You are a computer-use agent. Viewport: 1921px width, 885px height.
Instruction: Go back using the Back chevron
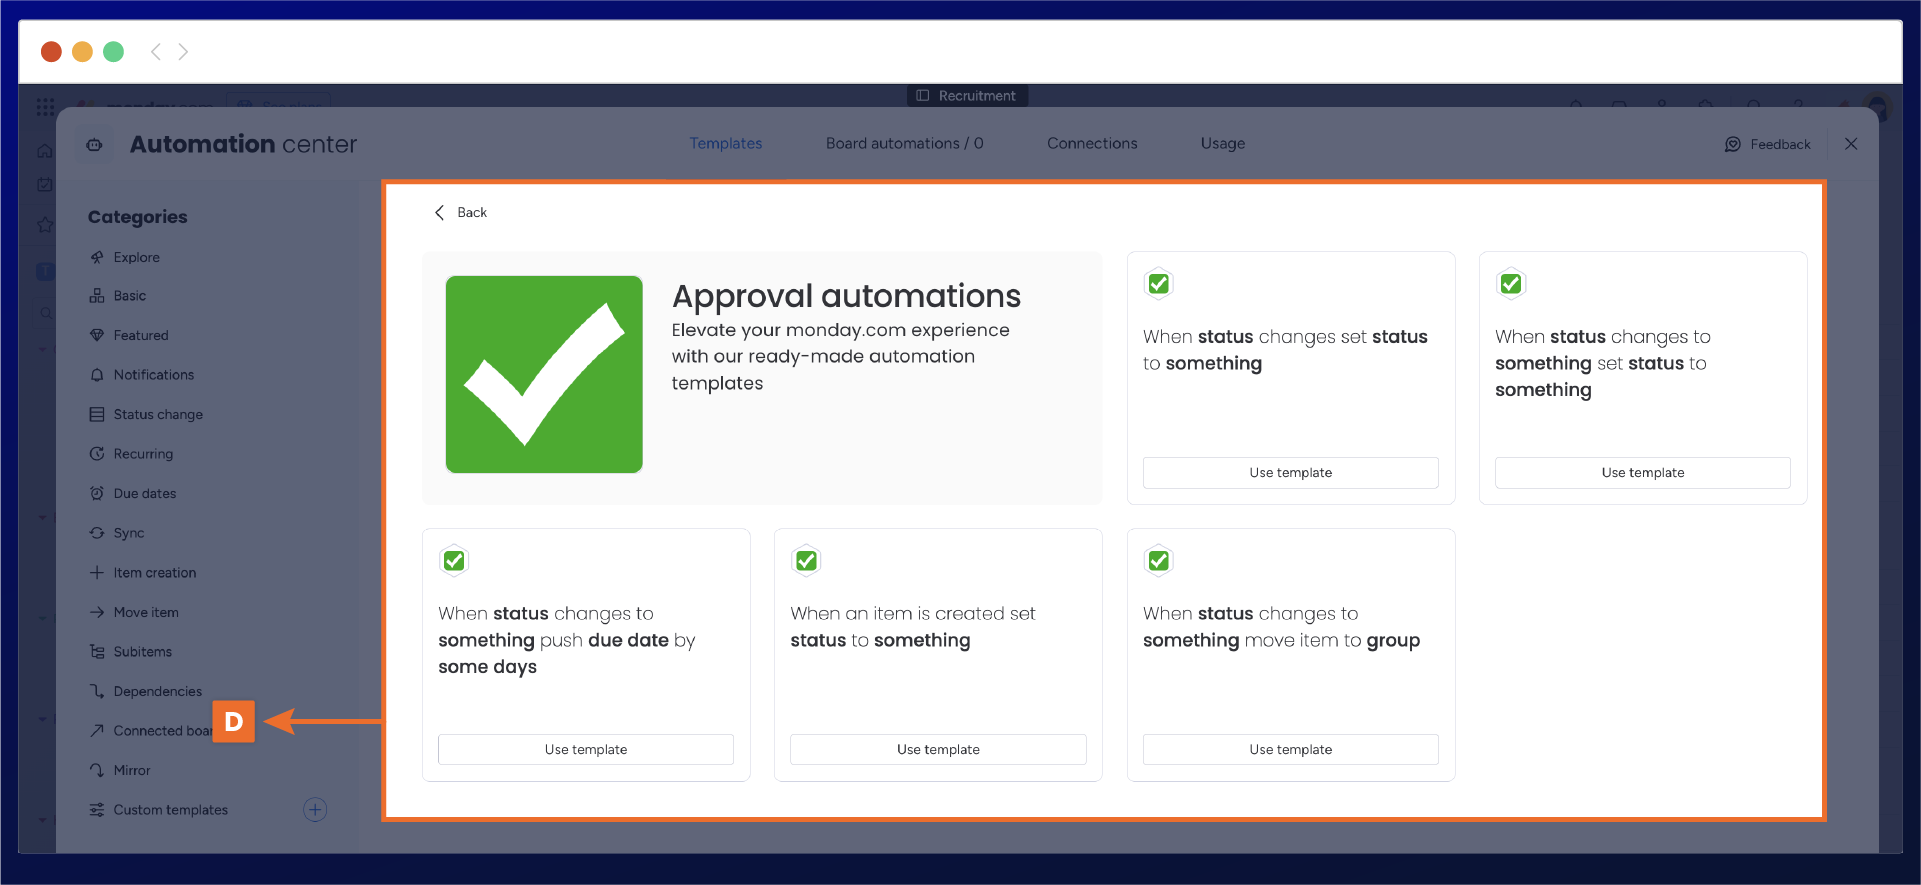pos(440,212)
